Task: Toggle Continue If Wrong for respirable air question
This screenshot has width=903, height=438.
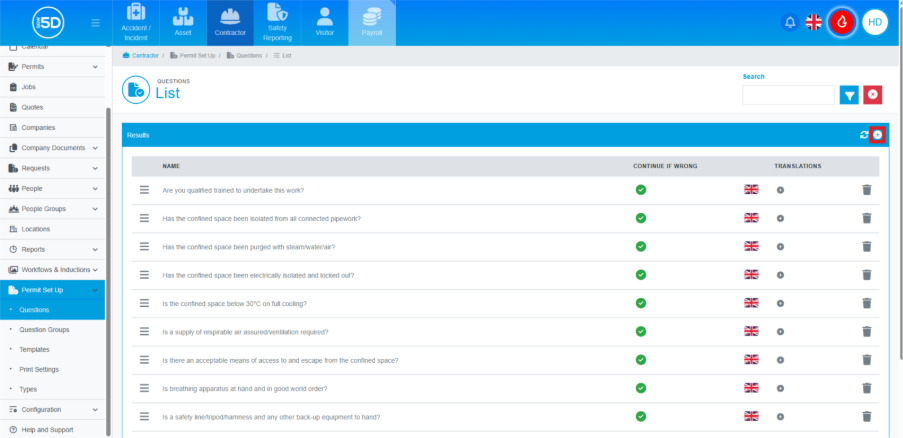Action: (x=640, y=331)
